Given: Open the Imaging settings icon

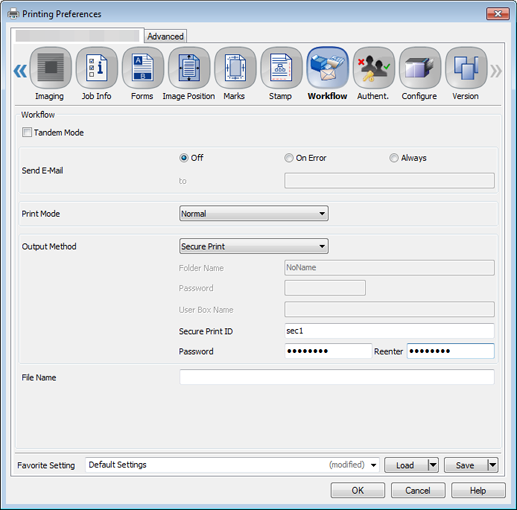Looking at the screenshot, I should point(50,68).
